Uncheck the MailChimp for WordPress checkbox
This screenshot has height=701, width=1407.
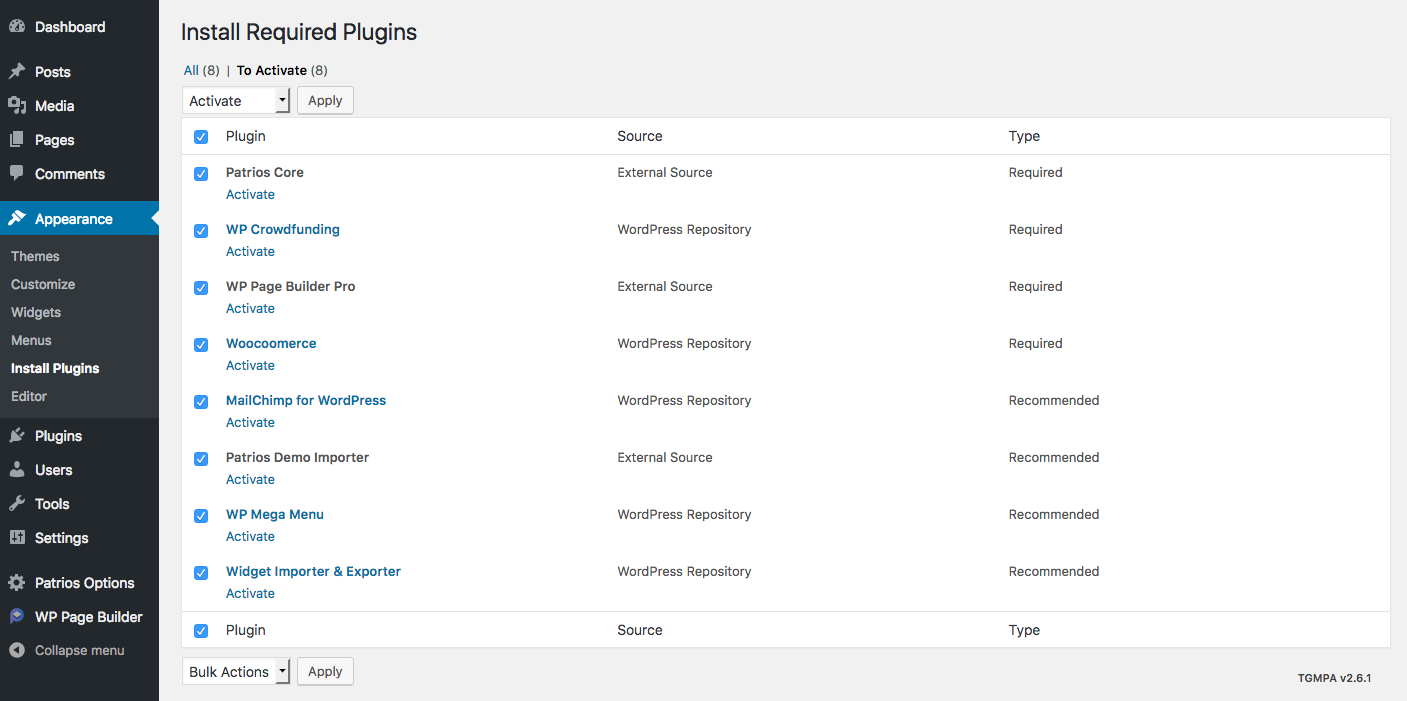pos(201,402)
